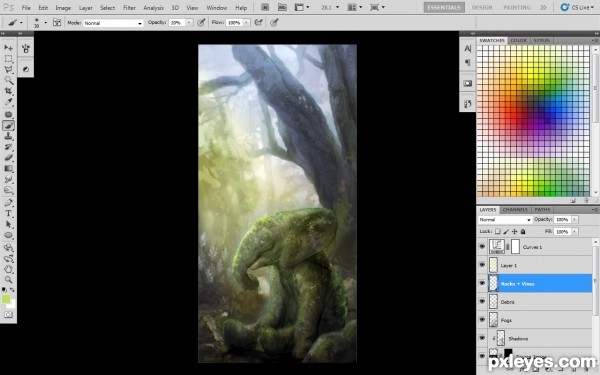Image resolution: width=600 pixels, height=375 pixels.
Task: Toggle lock transparent pixels
Action: (497, 232)
